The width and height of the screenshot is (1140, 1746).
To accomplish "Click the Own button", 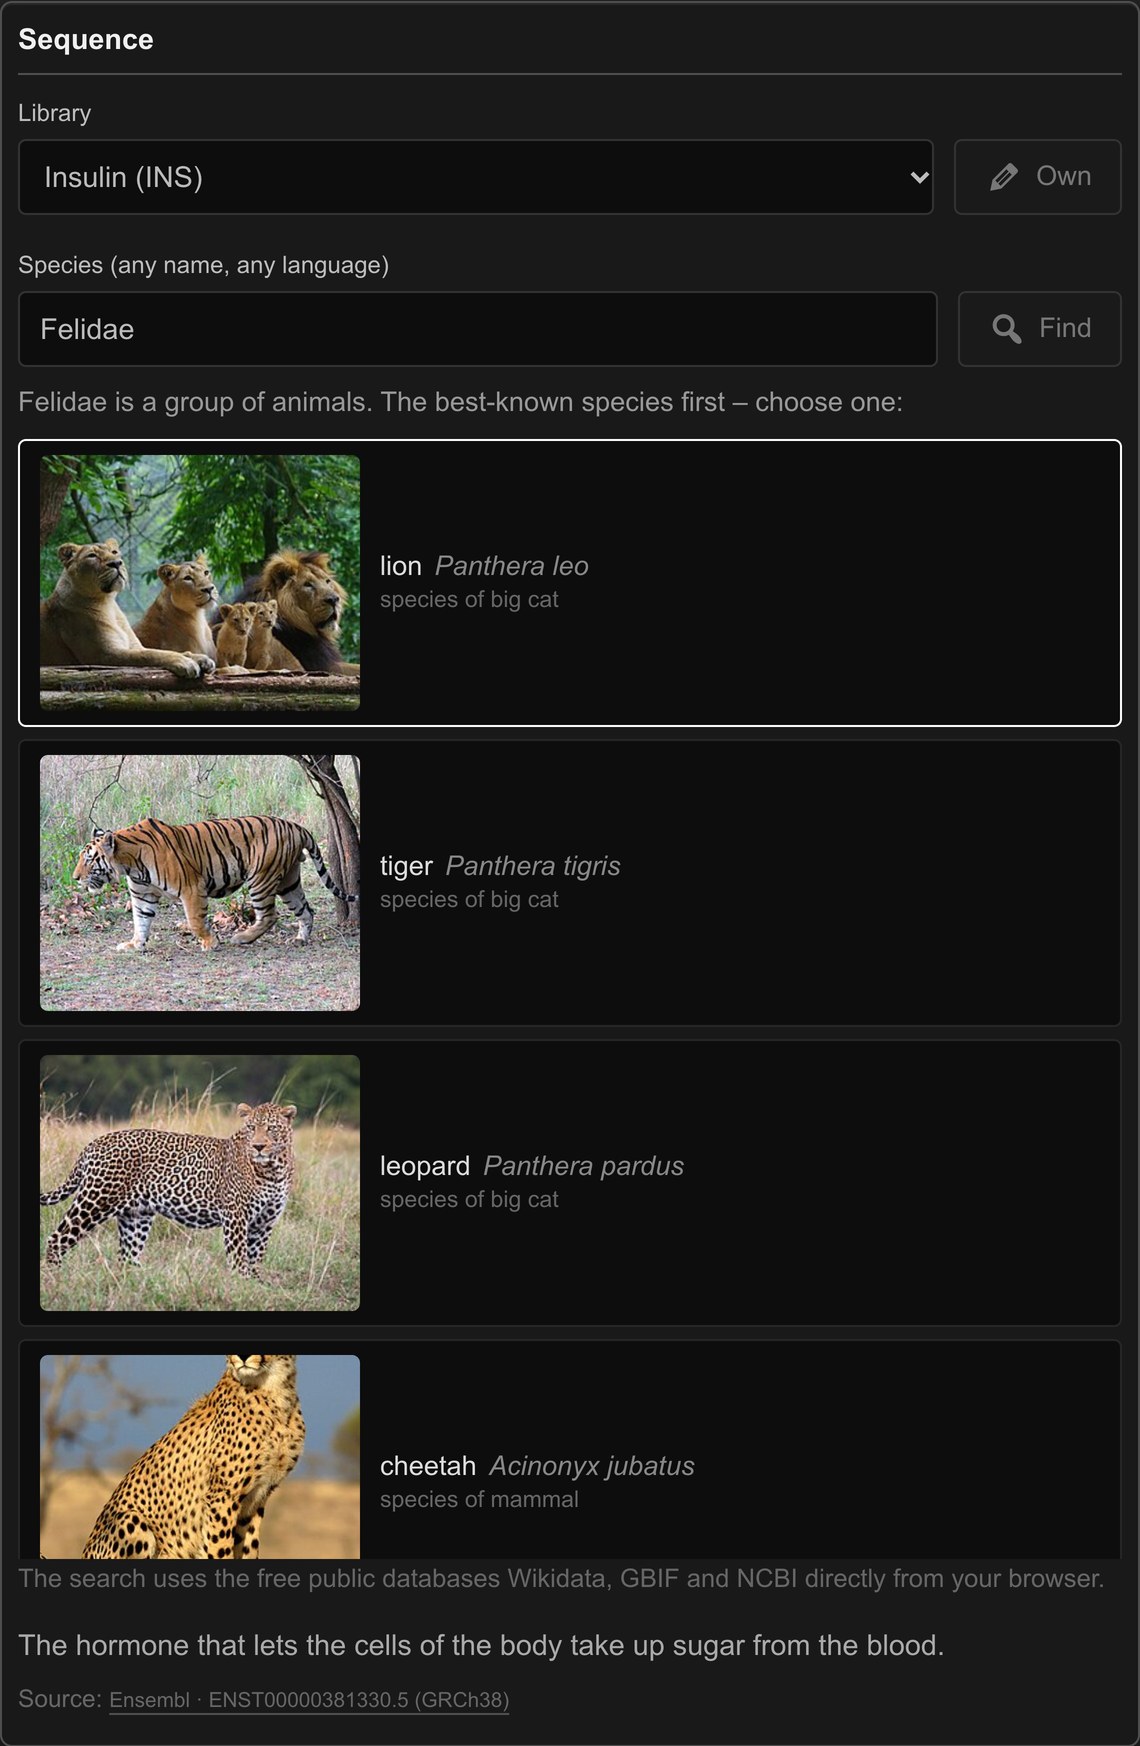I will (x=1038, y=177).
